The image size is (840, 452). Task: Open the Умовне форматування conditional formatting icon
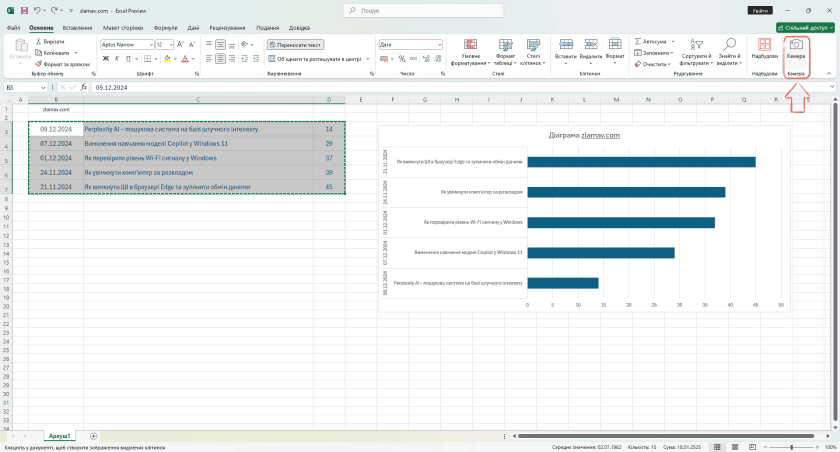coord(470,44)
